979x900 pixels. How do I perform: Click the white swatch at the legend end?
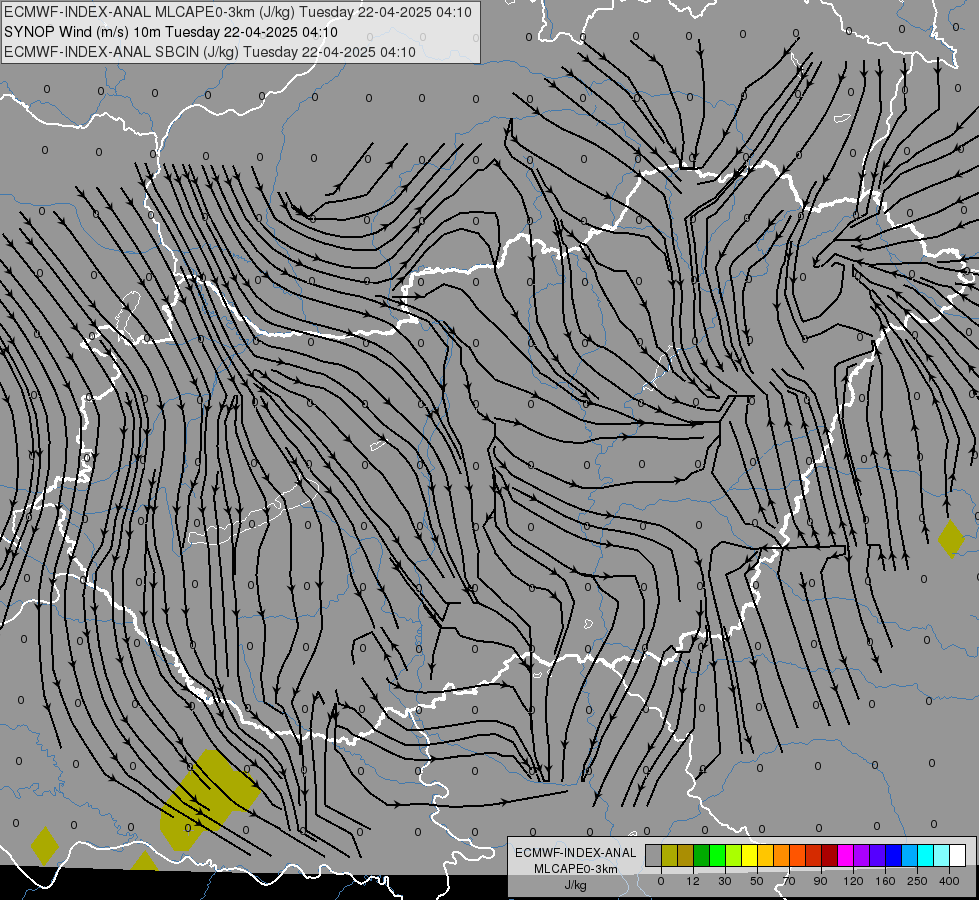958,855
